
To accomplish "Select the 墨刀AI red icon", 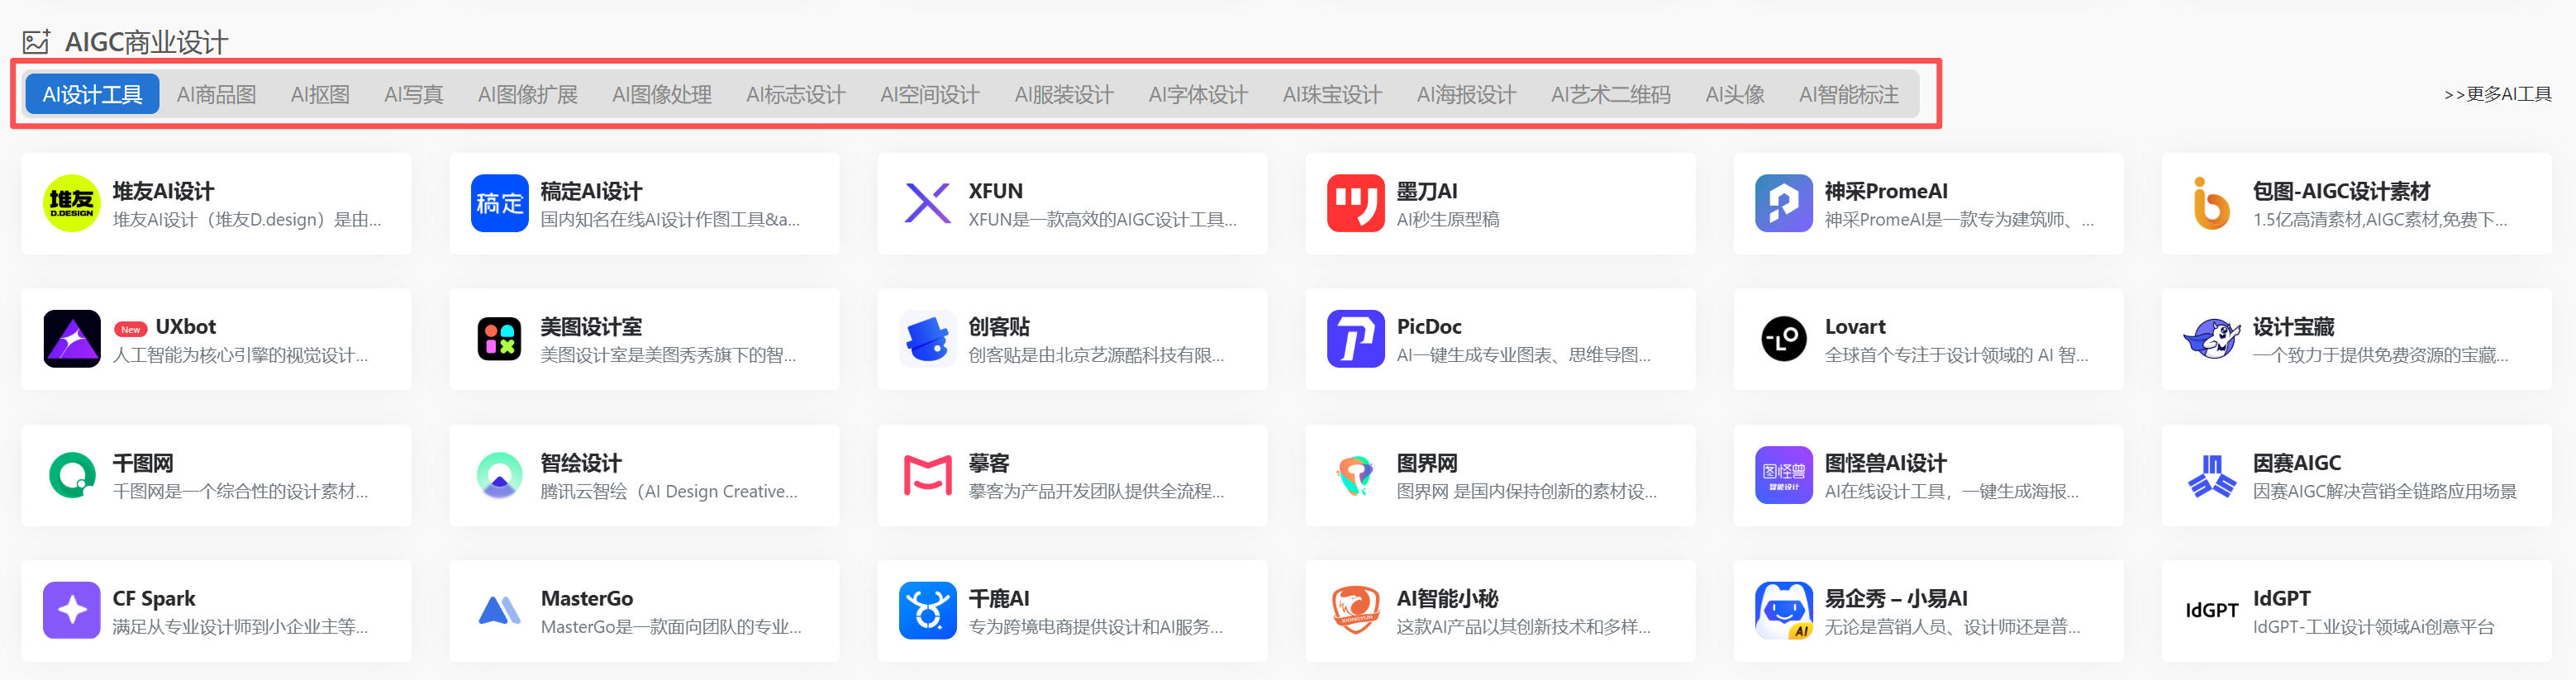I will click(1355, 203).
